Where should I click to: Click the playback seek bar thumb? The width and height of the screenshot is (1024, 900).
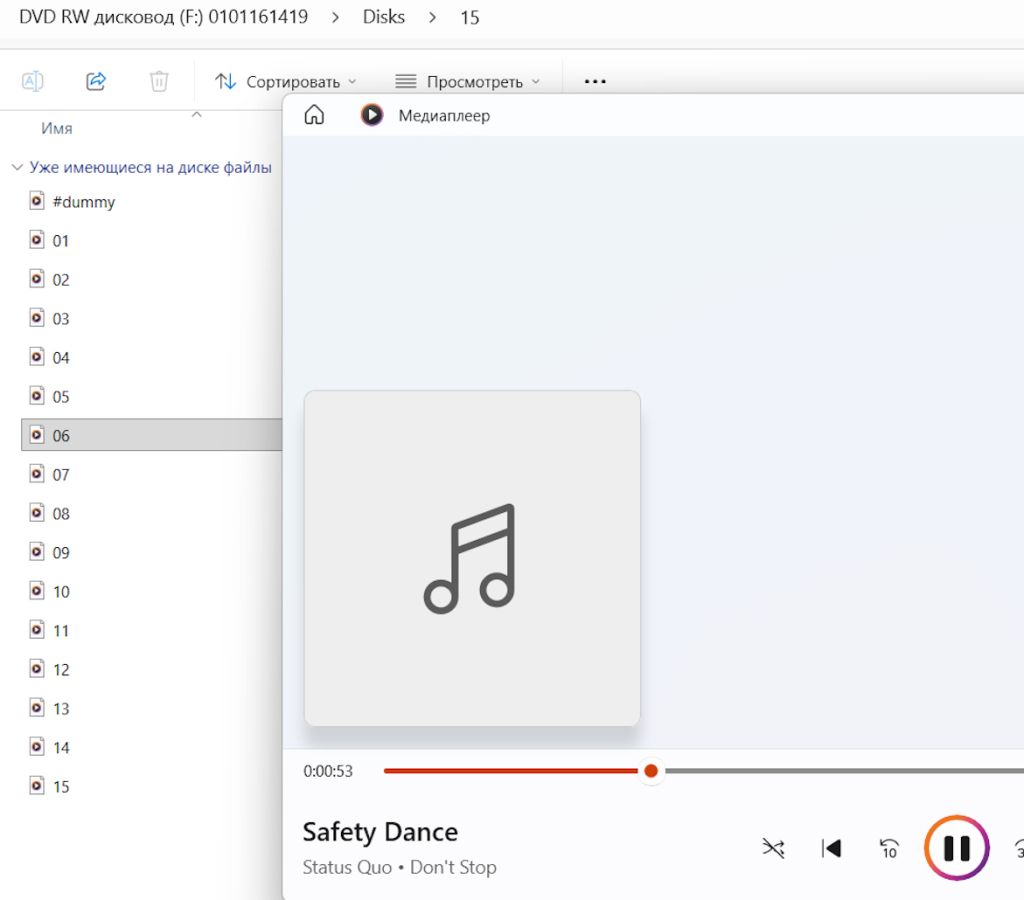point(651,771)
